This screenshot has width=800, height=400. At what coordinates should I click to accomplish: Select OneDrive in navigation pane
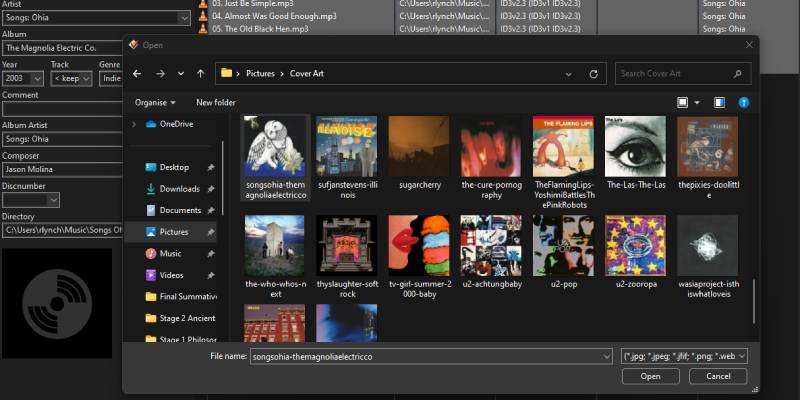[x=169, y=124]
